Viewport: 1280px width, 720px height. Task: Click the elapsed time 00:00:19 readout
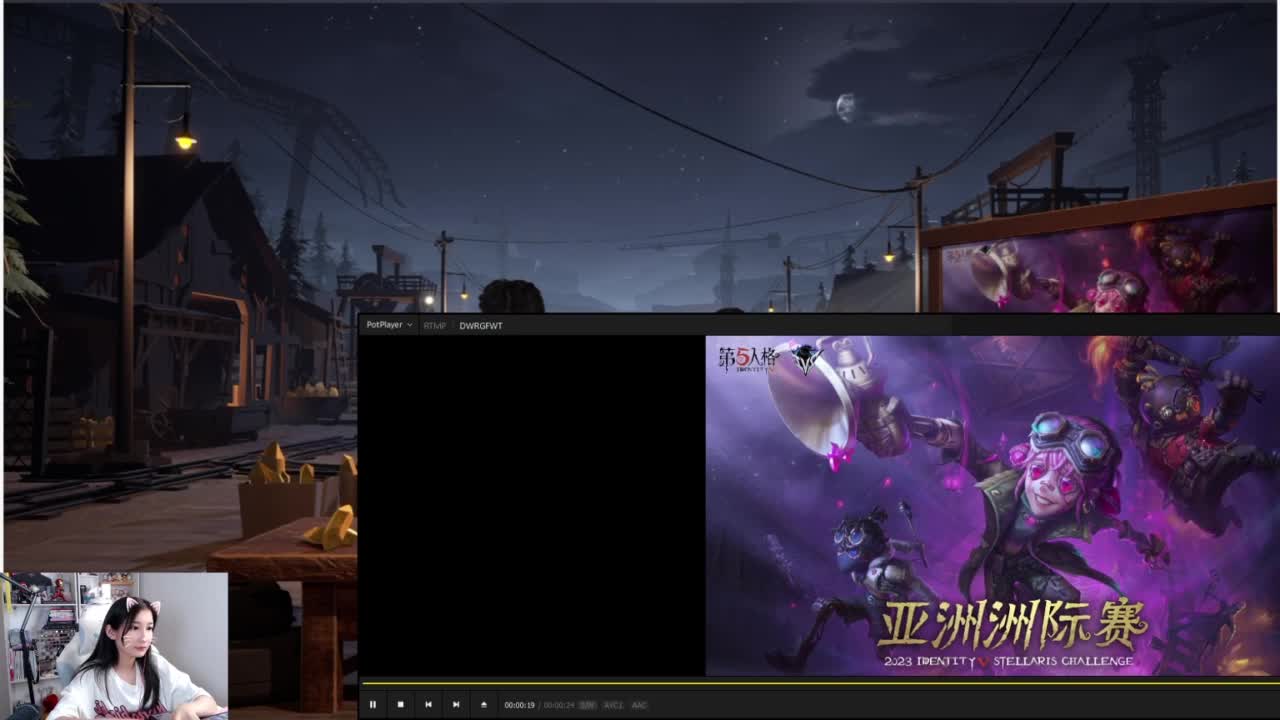pos(519,705)
